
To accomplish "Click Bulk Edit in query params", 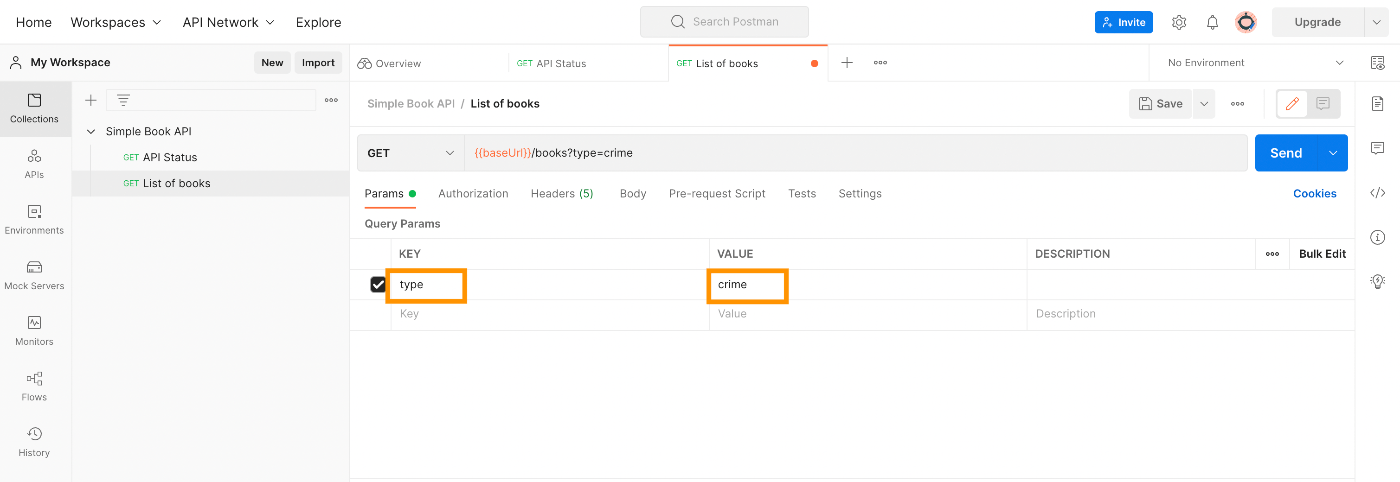I will click(x=1322, y=254).
